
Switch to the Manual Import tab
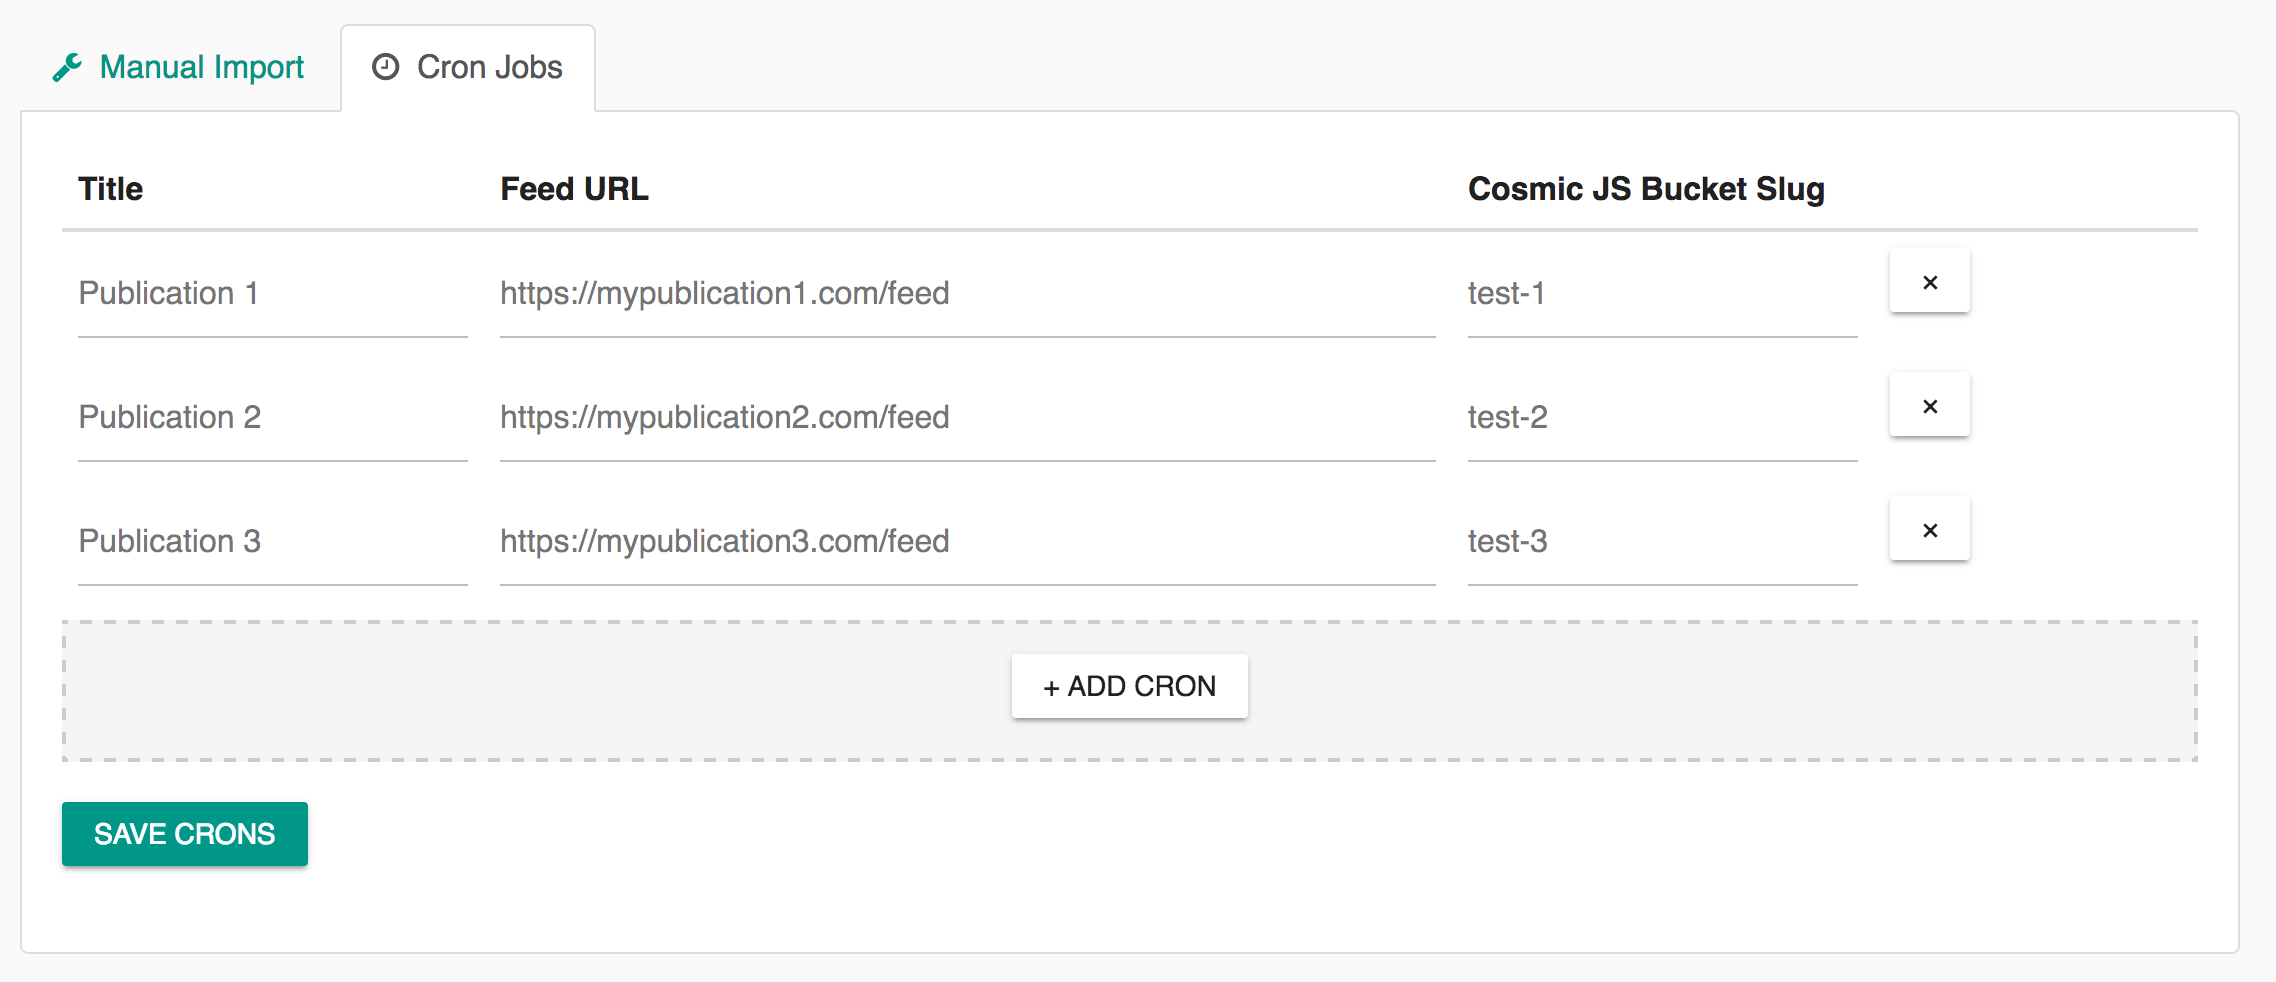pos(178,67)
